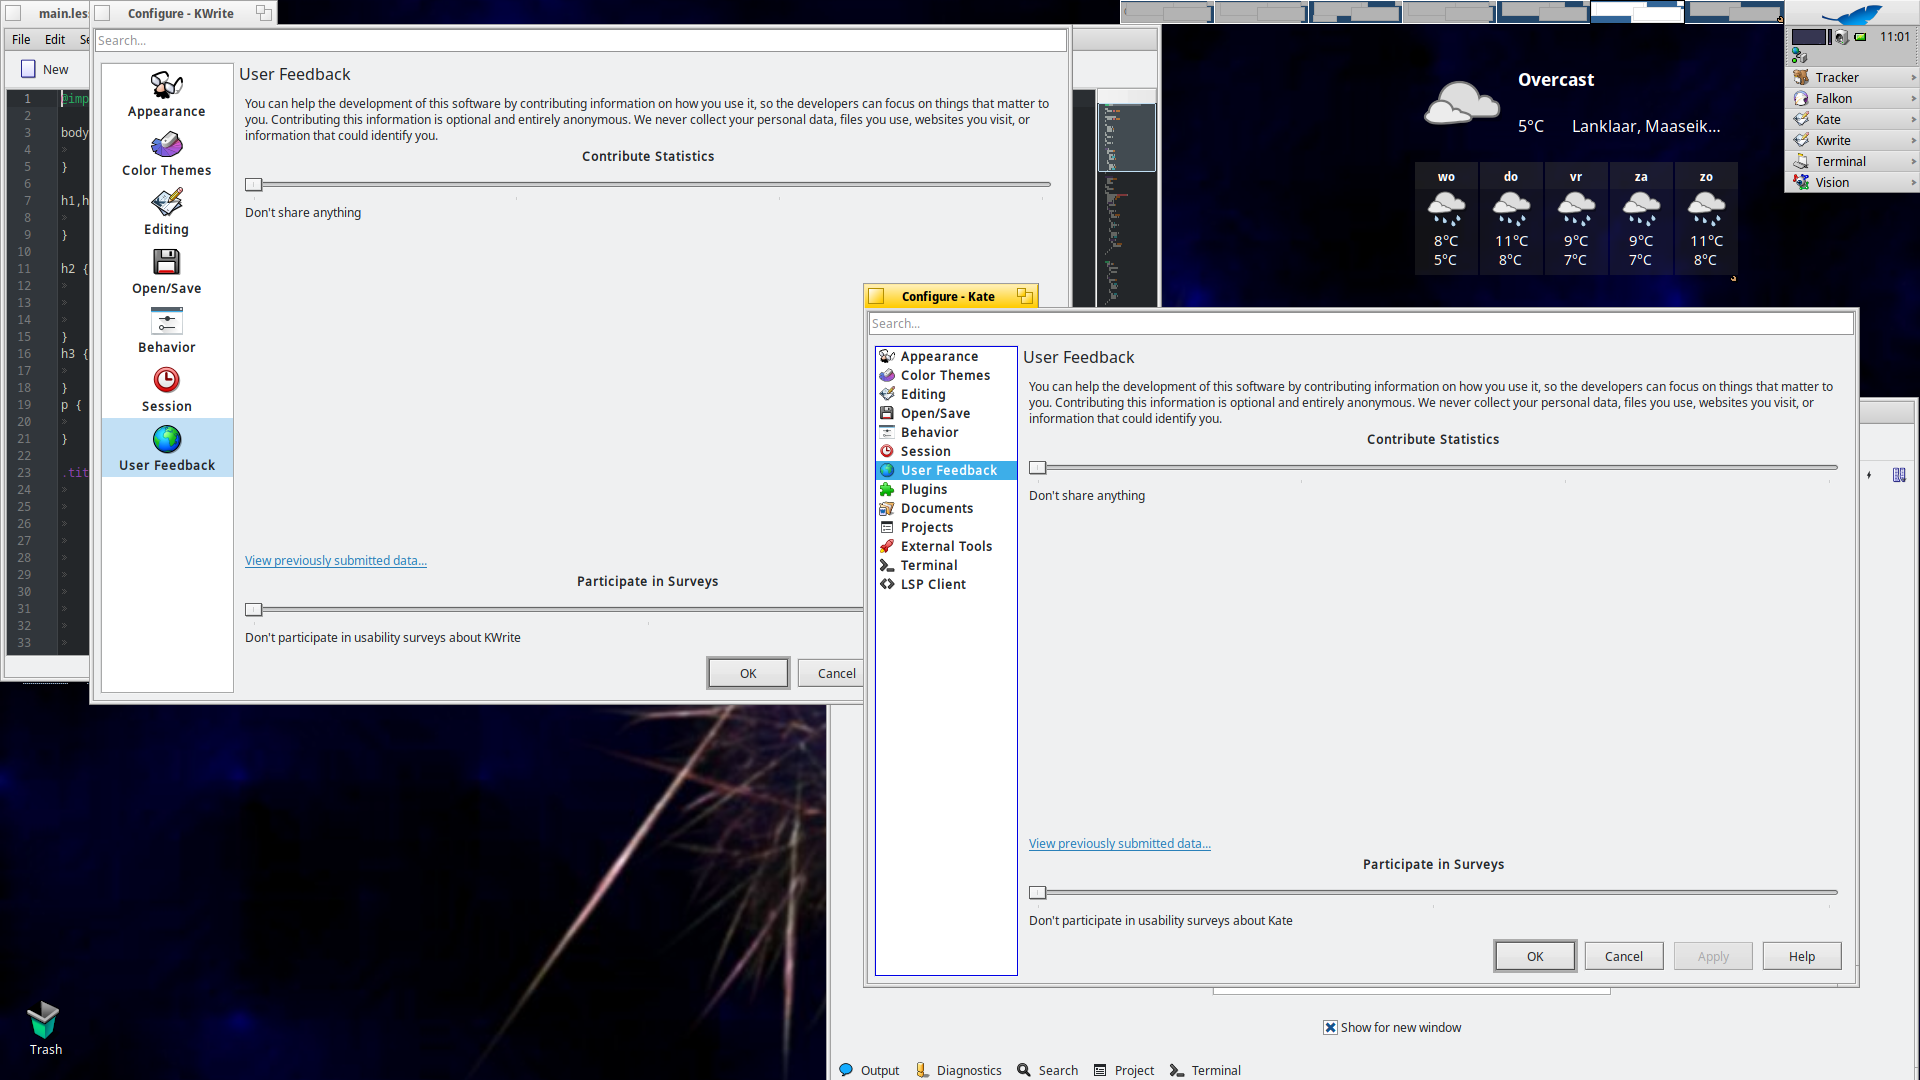The image size is (1920, 1080).
Task: Open the Edit menu in KWrite
Action: 55,39
